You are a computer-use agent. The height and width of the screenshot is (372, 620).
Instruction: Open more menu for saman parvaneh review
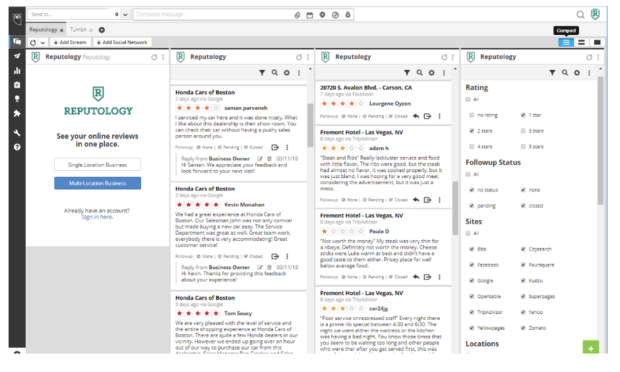pos(287,147)
